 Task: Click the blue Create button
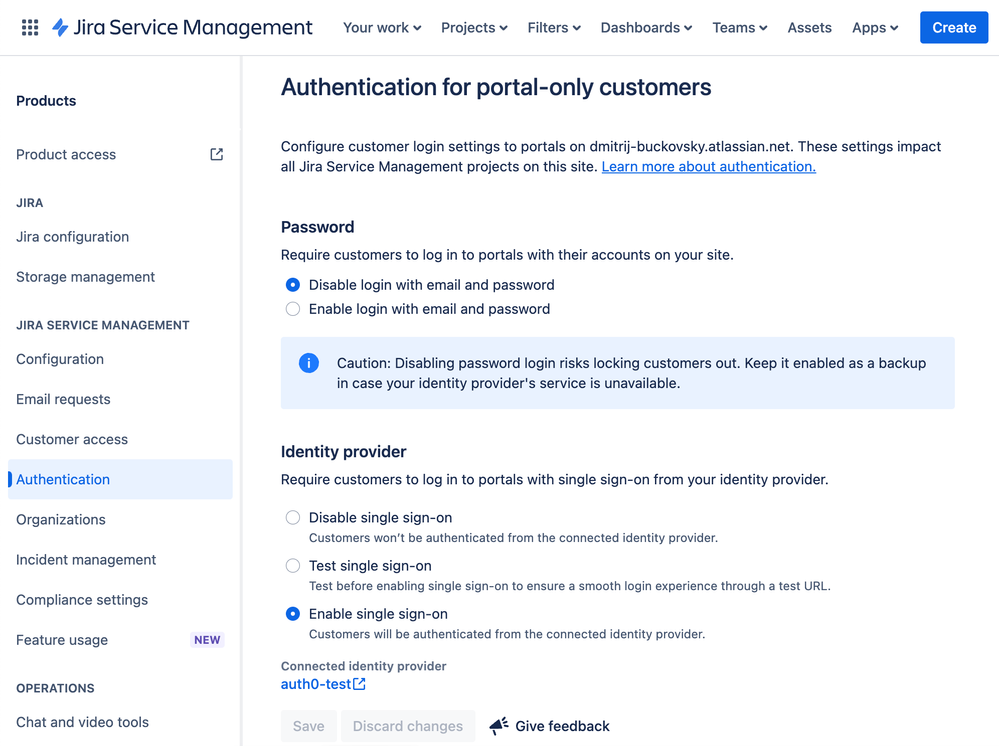(x=954, y=27)
